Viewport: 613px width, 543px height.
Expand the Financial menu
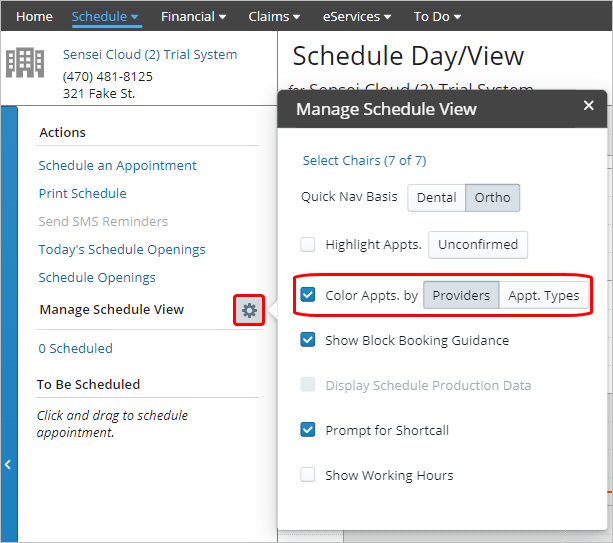(x=193, y=17)
